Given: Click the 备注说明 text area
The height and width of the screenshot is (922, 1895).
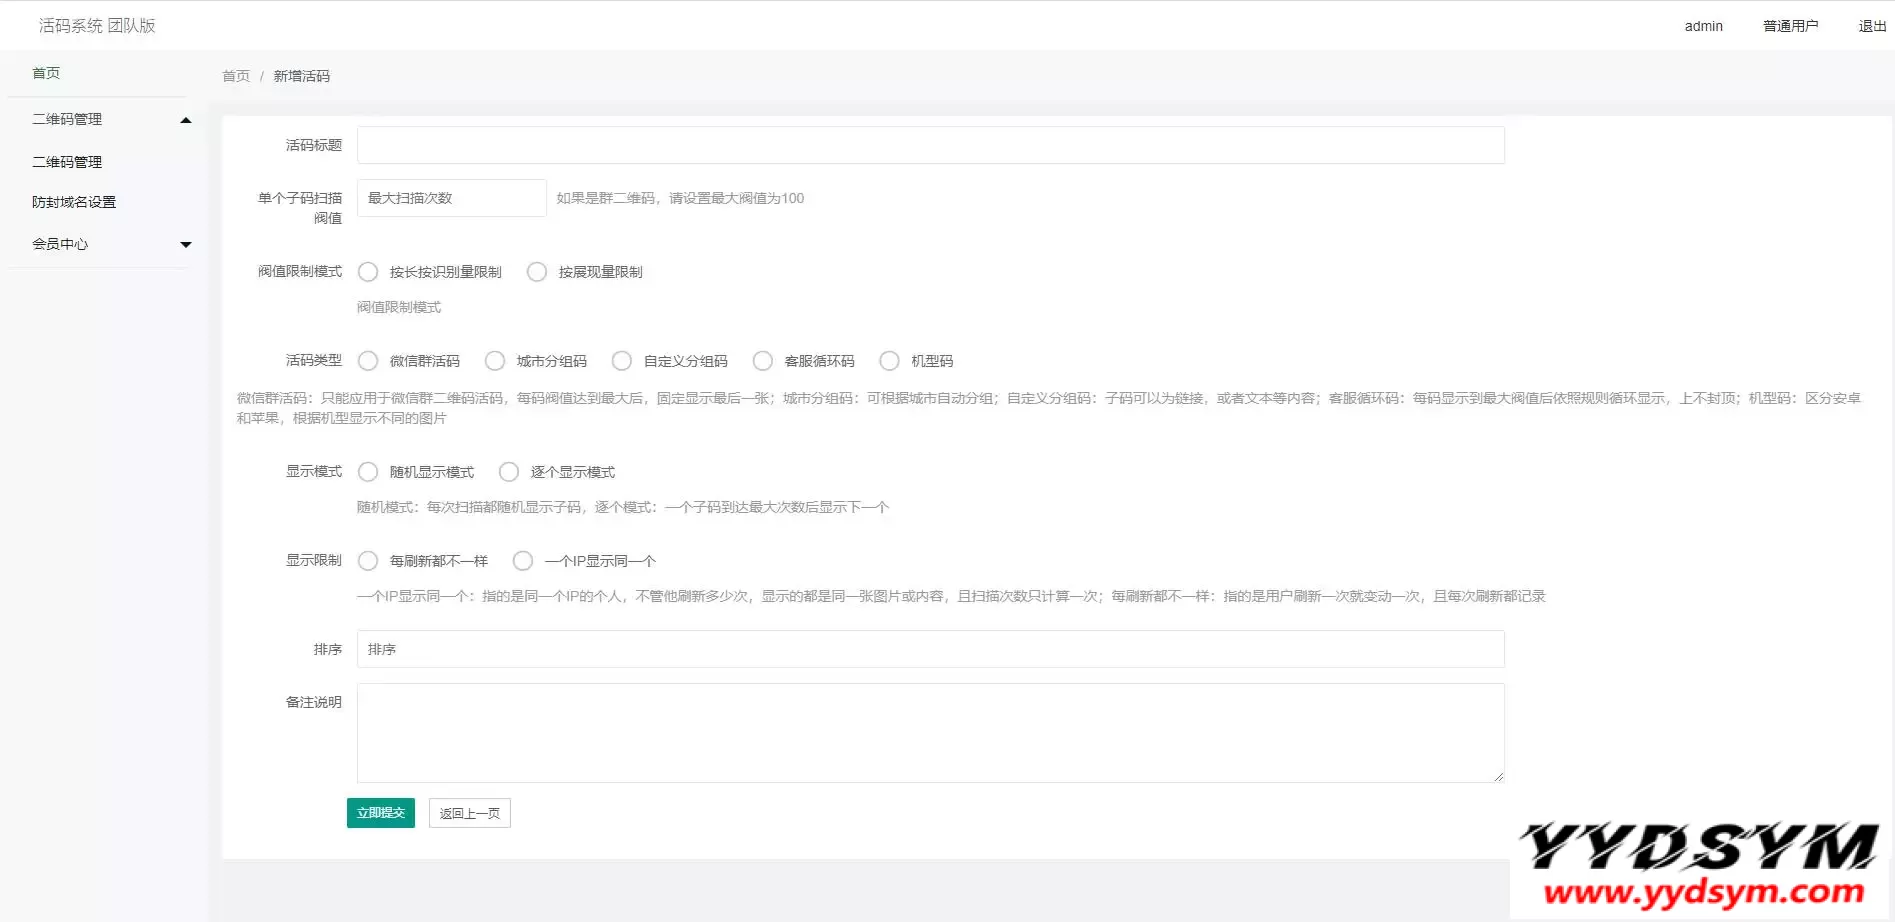Looking at the screenshot, I should [x=930, y=732].
